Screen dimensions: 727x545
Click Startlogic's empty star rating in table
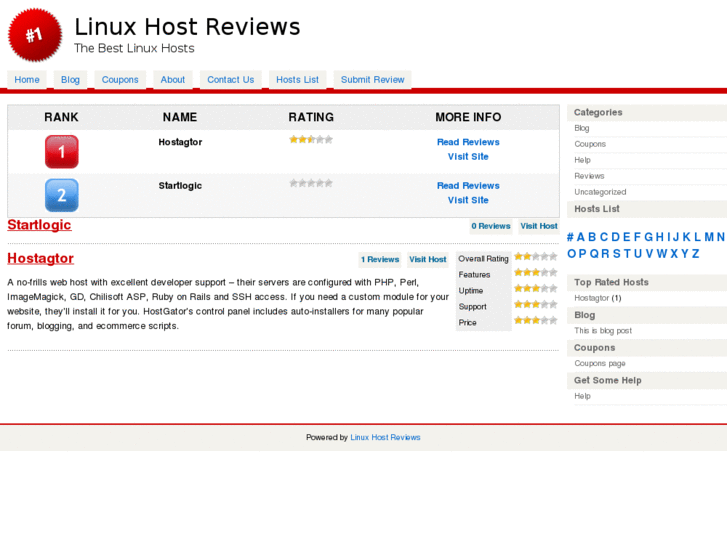[311, 183]
